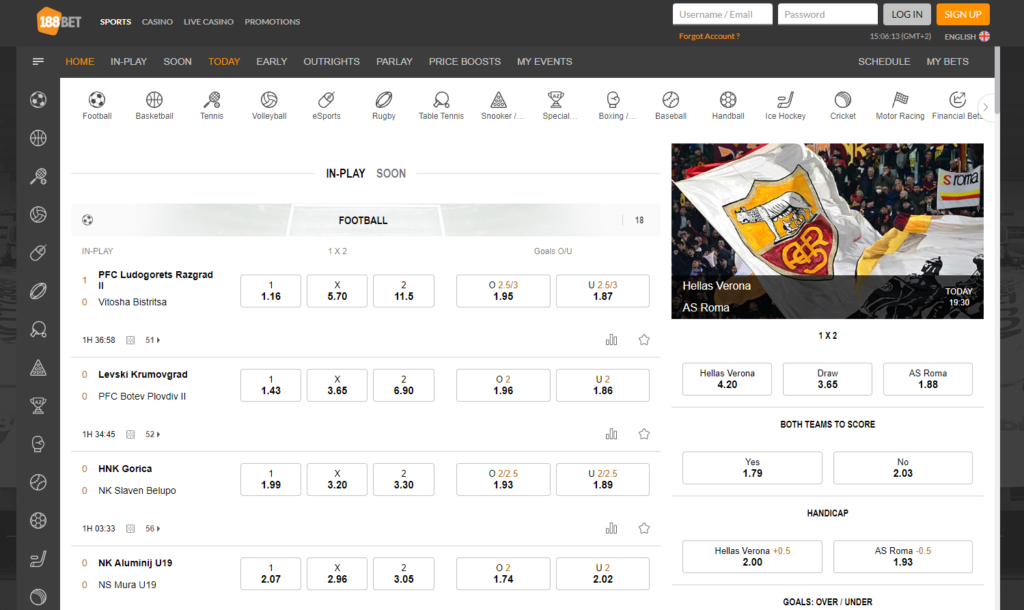Click the Sign Up button

(962, 14)
